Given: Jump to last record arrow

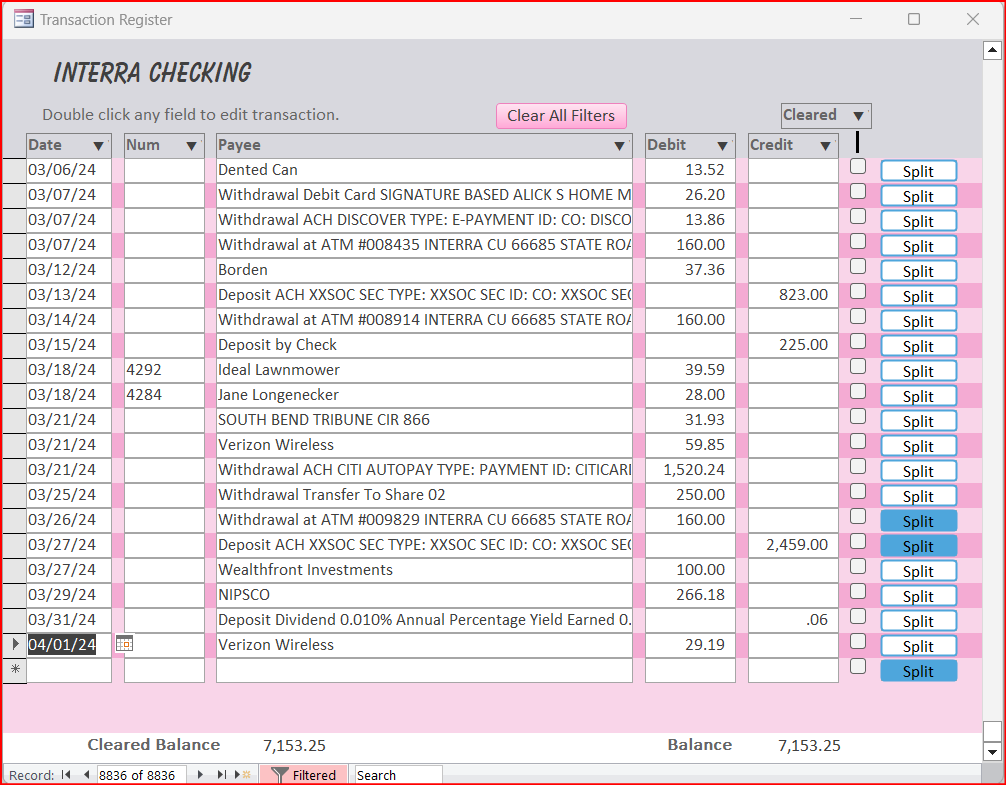Looking at the screenshot, I should click(x=221, y=775).
